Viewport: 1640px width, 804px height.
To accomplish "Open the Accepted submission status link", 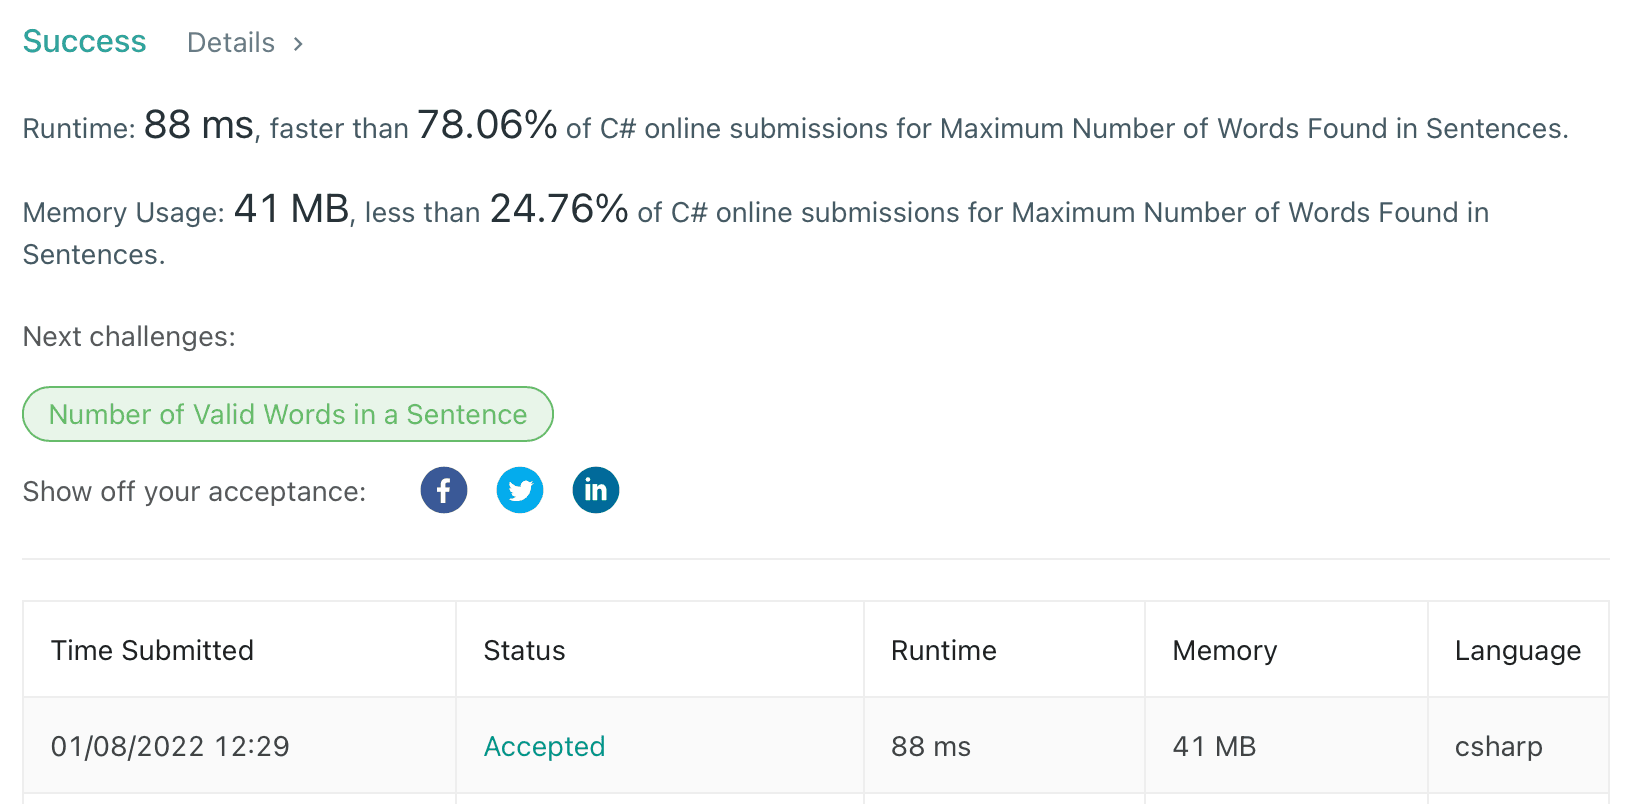I will [544, 747].
